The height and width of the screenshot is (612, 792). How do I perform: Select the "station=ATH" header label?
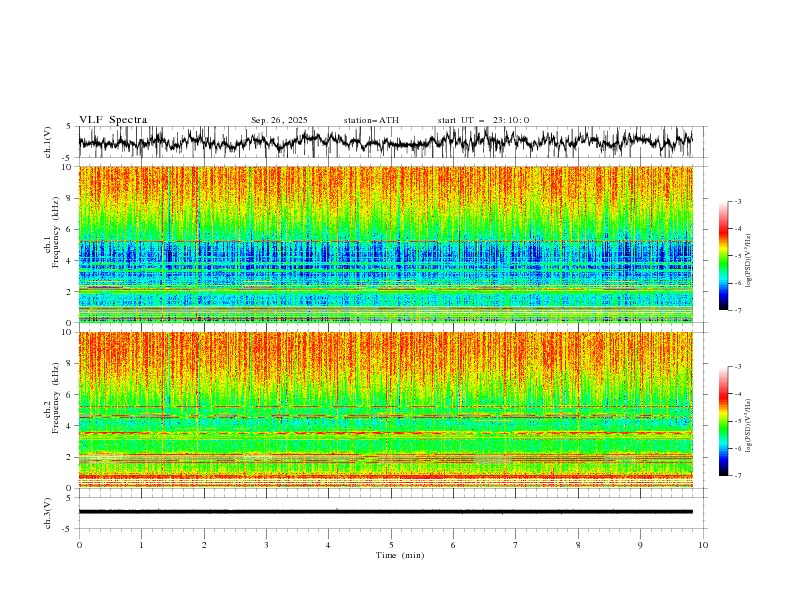coord(371,120)
